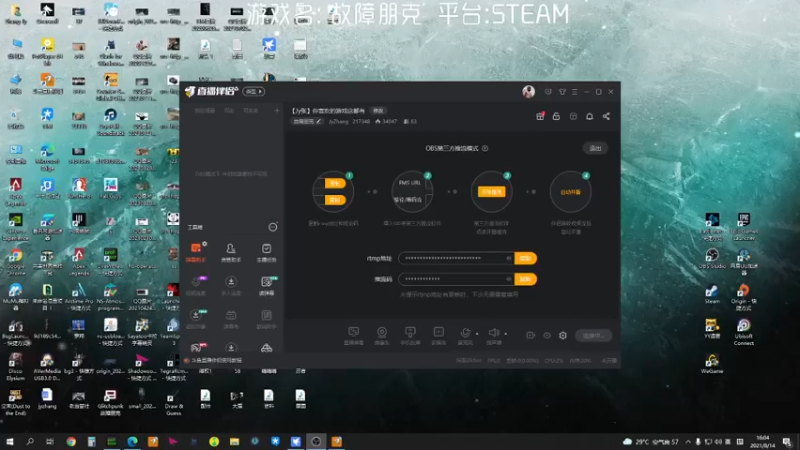Select the first scene tab in left panel
The height and width of the screenshot is (450, 800).
pos(205,111)
